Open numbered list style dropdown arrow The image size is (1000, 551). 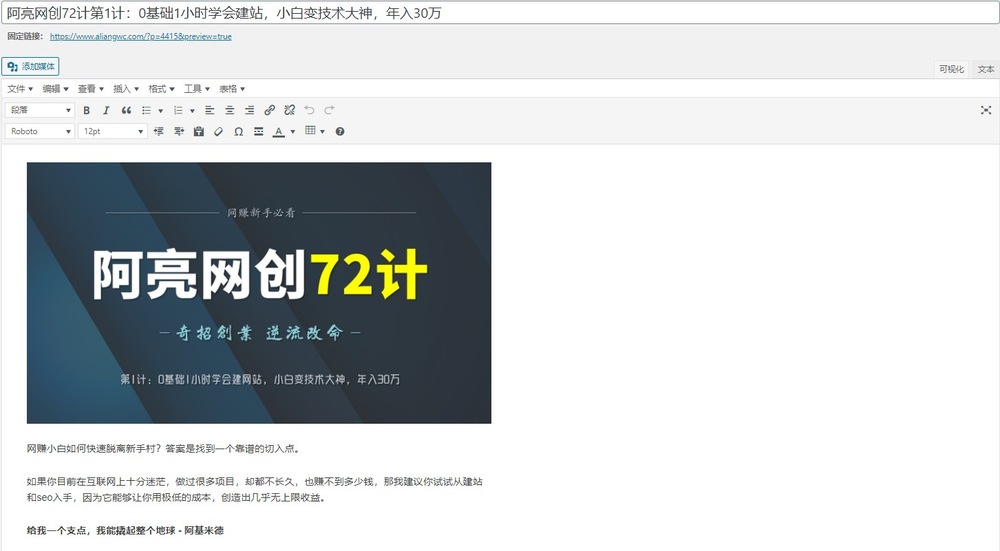tap(193, 111)
